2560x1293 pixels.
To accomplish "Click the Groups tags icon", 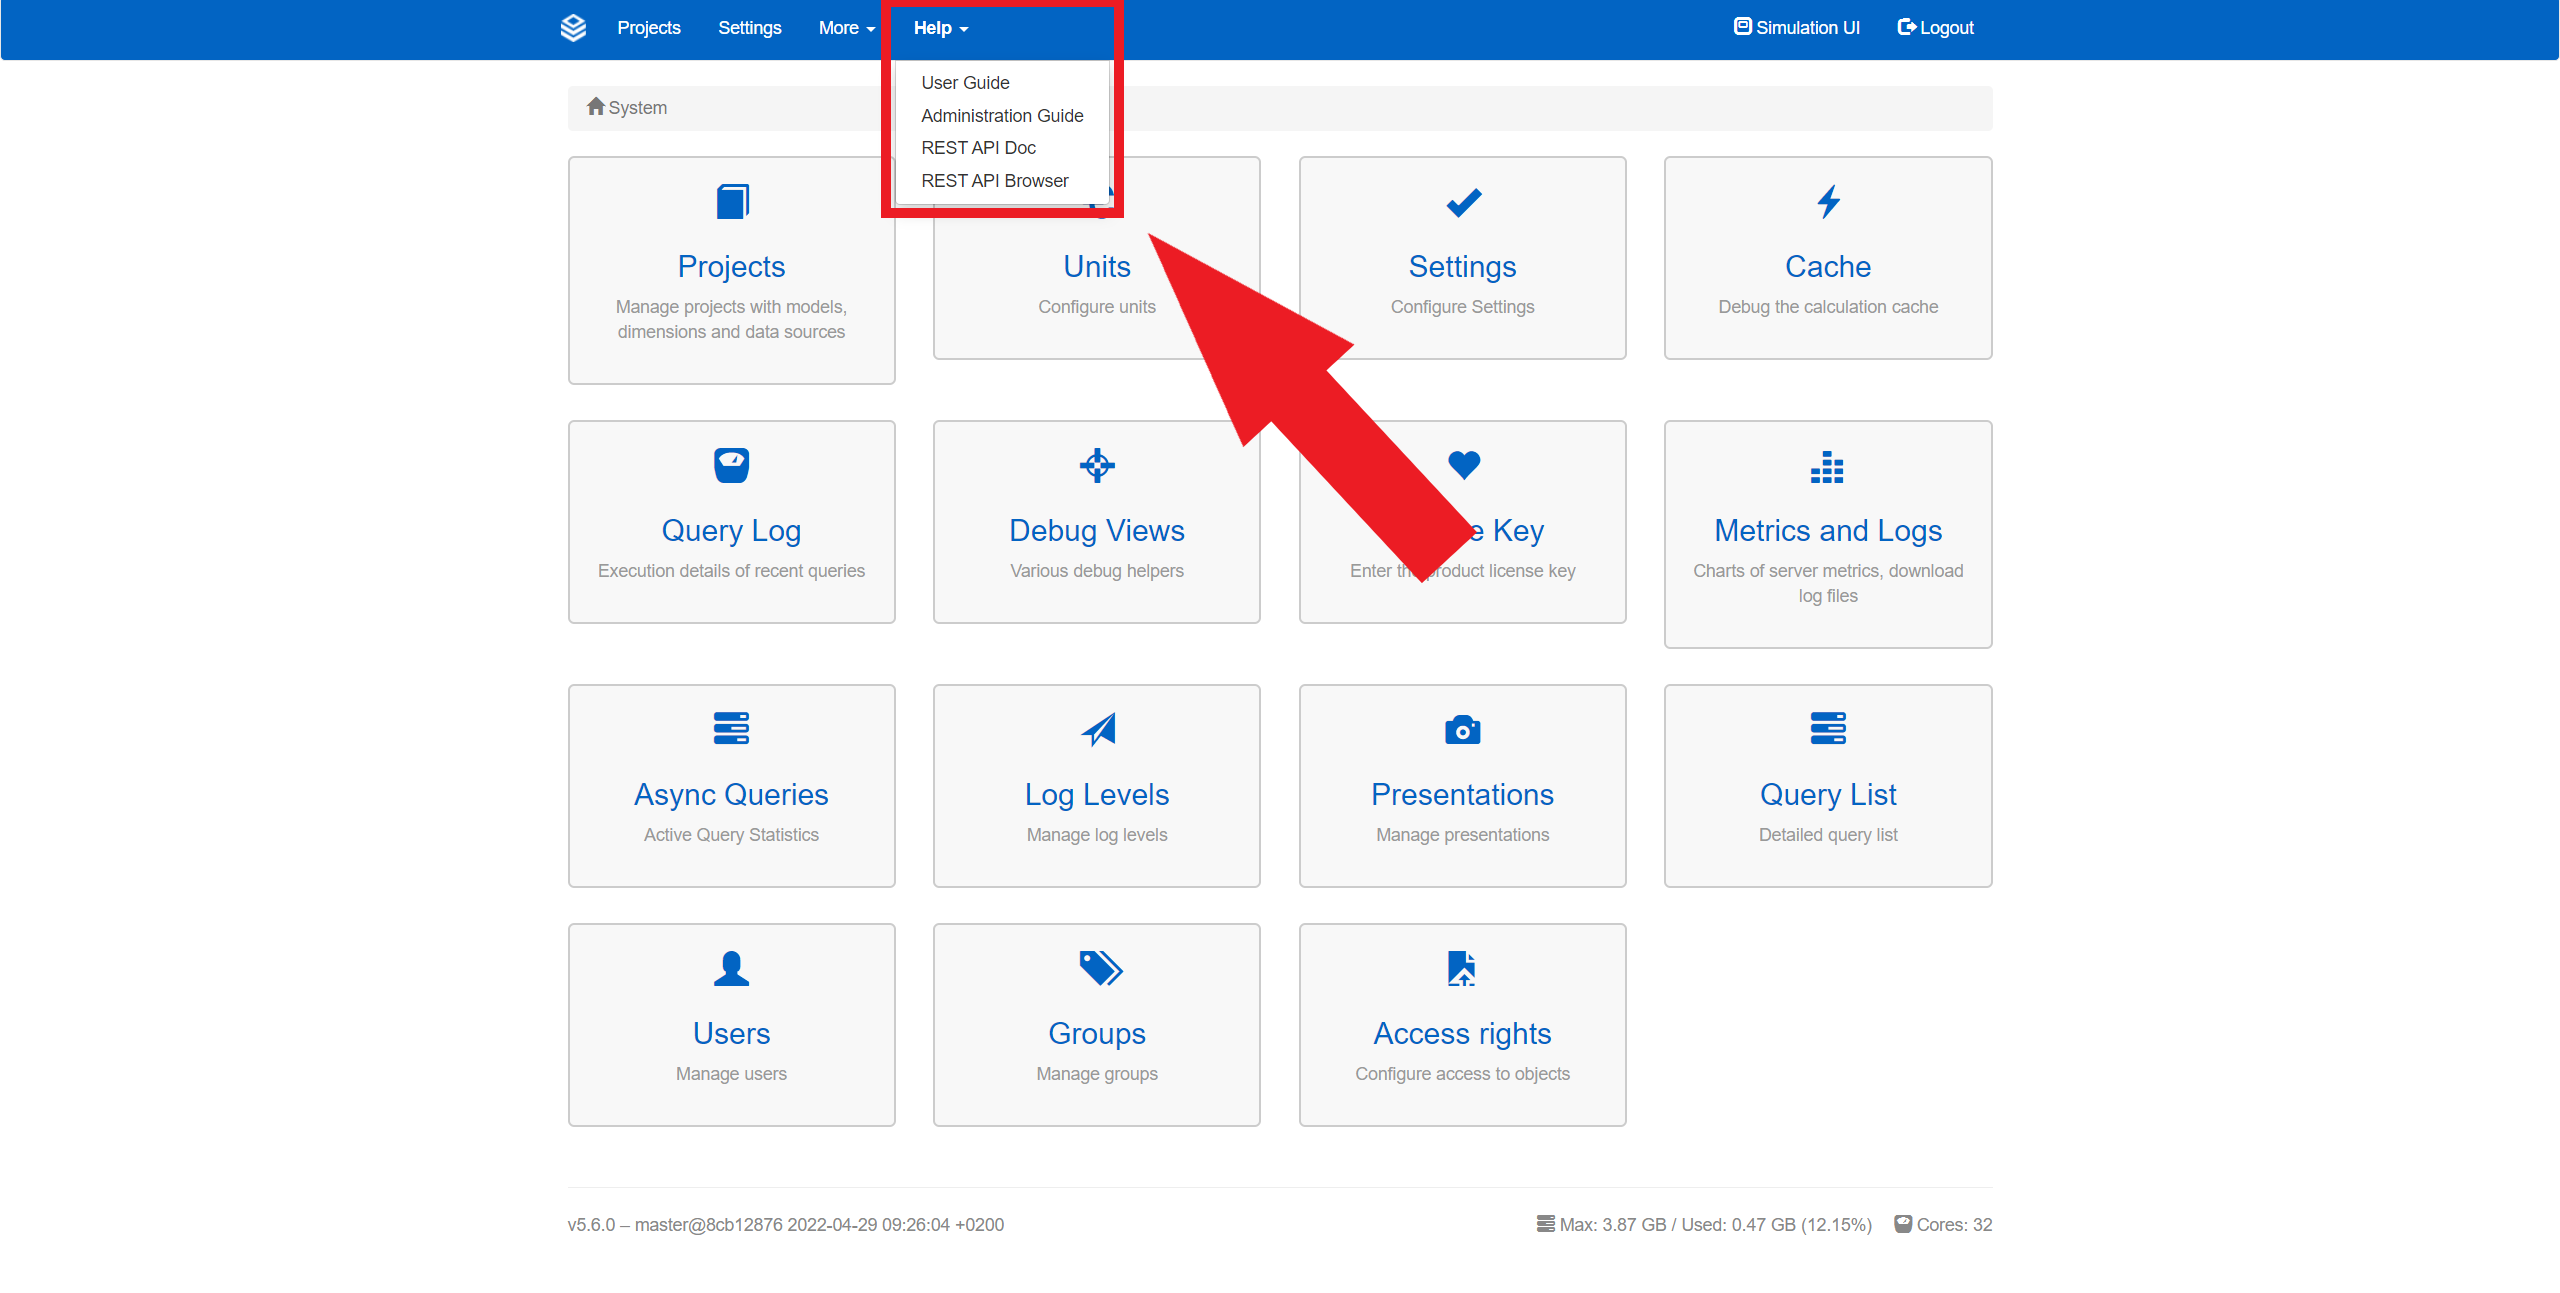I will coord(1096,967).
